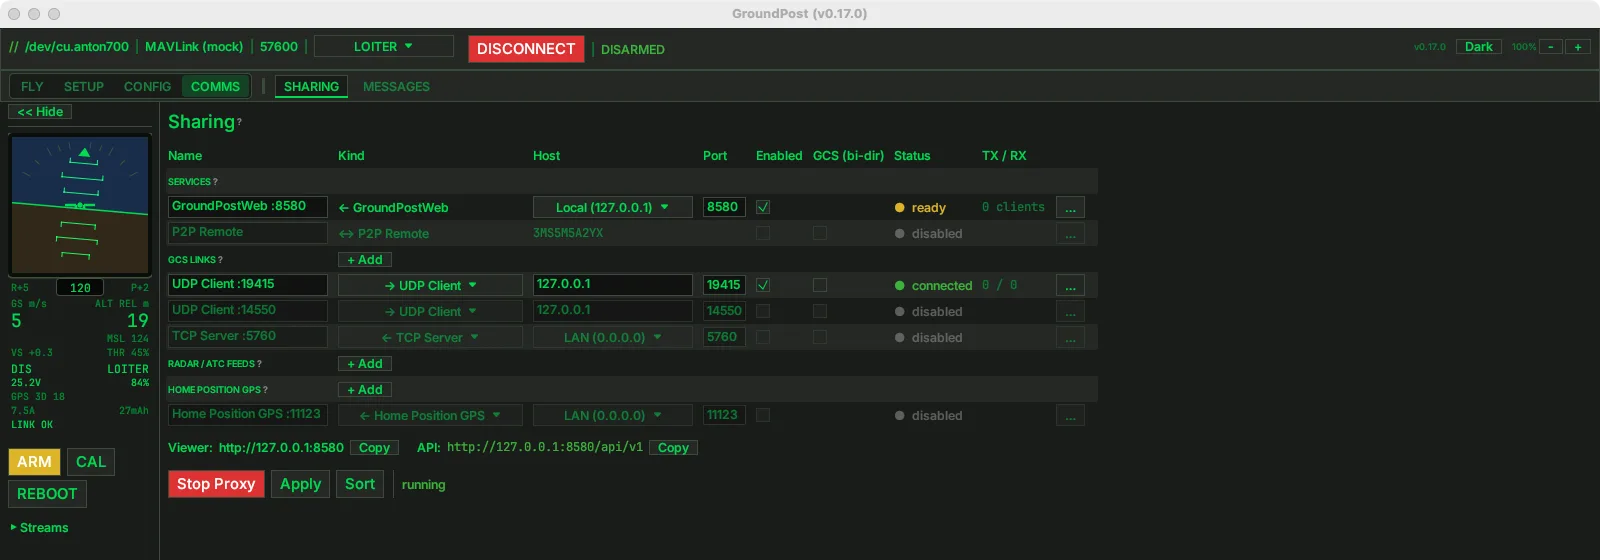Click the help mark next to Sharing heading
This screenshot has width=1600, height=560.
coord(240,122)
